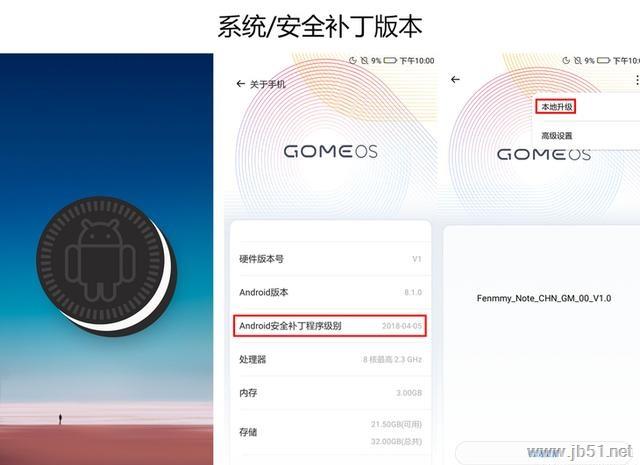Open Android安全补丁程序级别 row
Screen dimensions: 640x465
pos(330,326)
